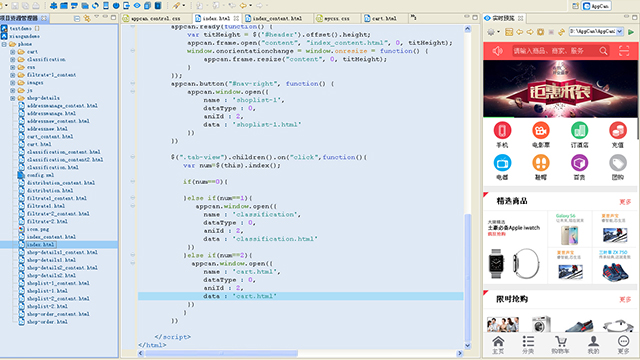This screenshot has height=360, width=640.
Task: Switch to the mycss.css editor tab
Action: 337,18
